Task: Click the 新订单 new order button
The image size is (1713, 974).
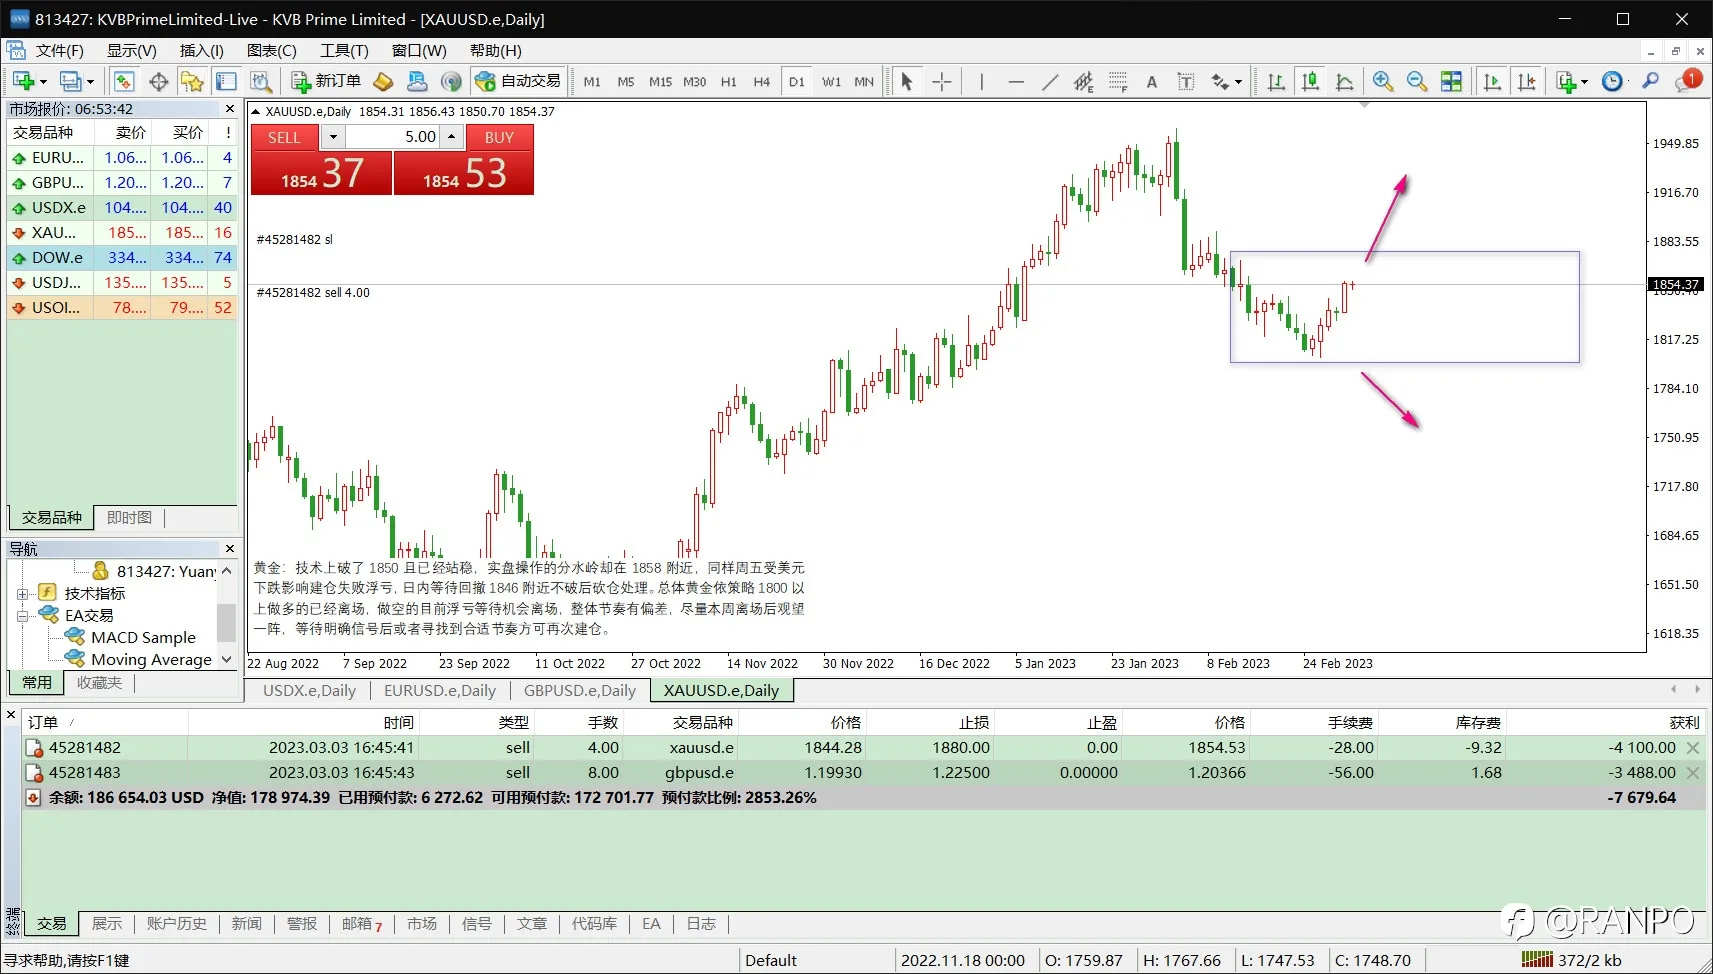Action: tap(326, 81)
